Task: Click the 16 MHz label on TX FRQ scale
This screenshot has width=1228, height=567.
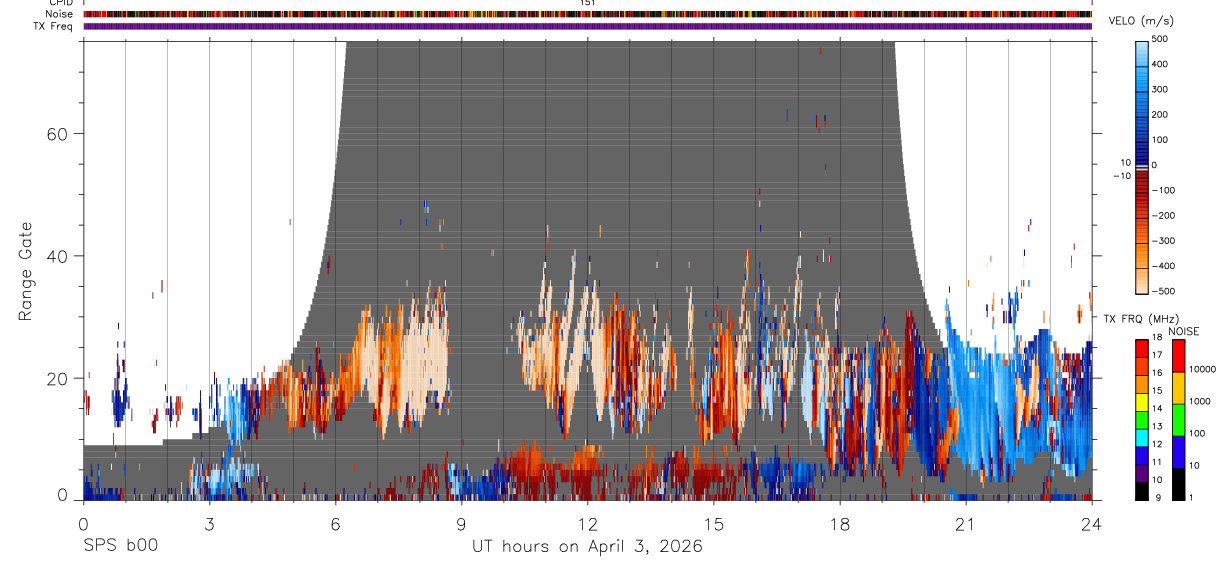Action: click(x=1158, y=372)
